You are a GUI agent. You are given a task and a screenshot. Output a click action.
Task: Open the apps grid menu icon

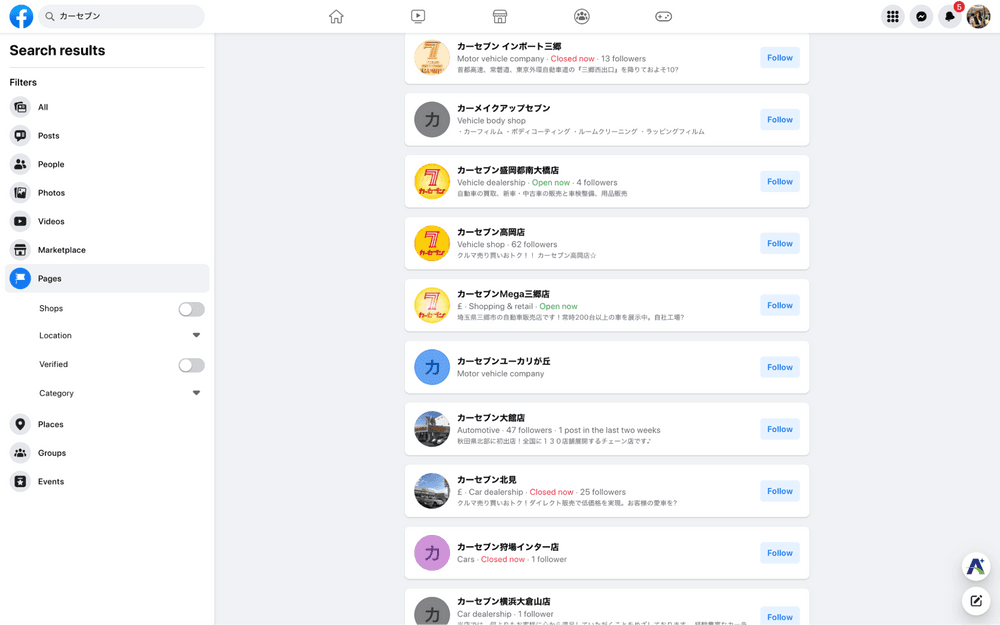[x=892, y=17]
